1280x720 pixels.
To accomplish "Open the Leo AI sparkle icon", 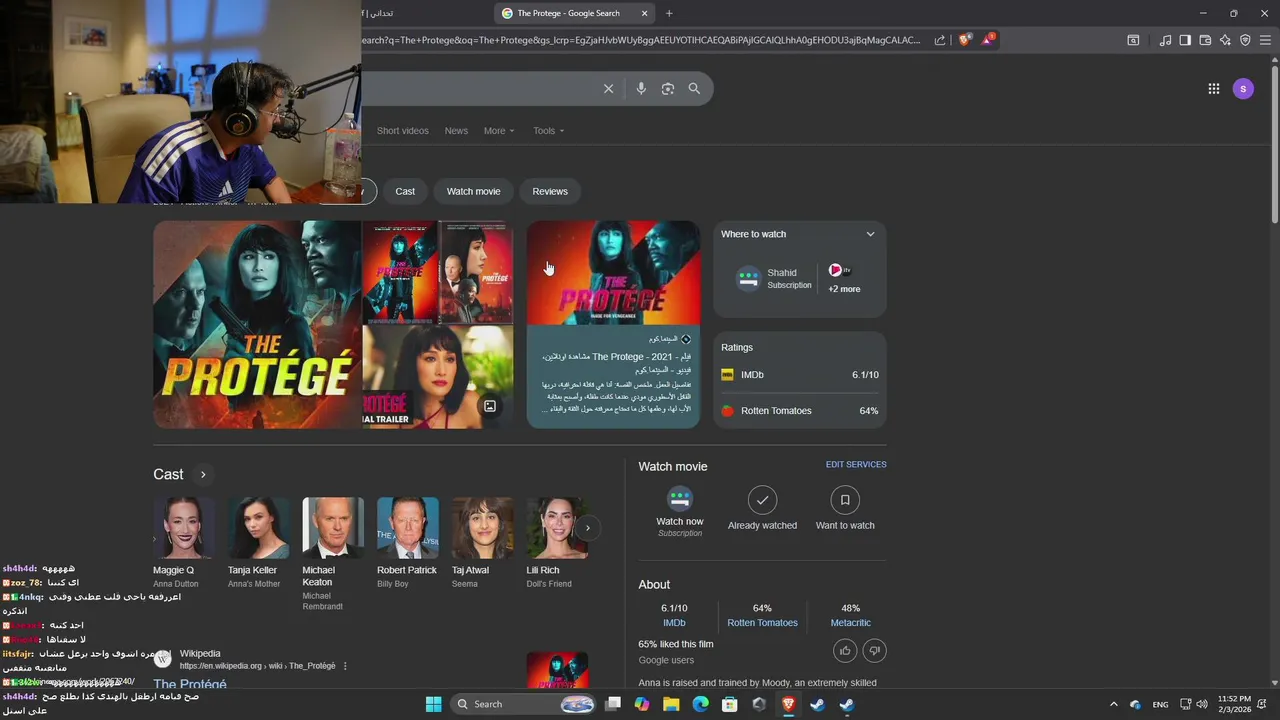I will click(x=1225, y=40).
